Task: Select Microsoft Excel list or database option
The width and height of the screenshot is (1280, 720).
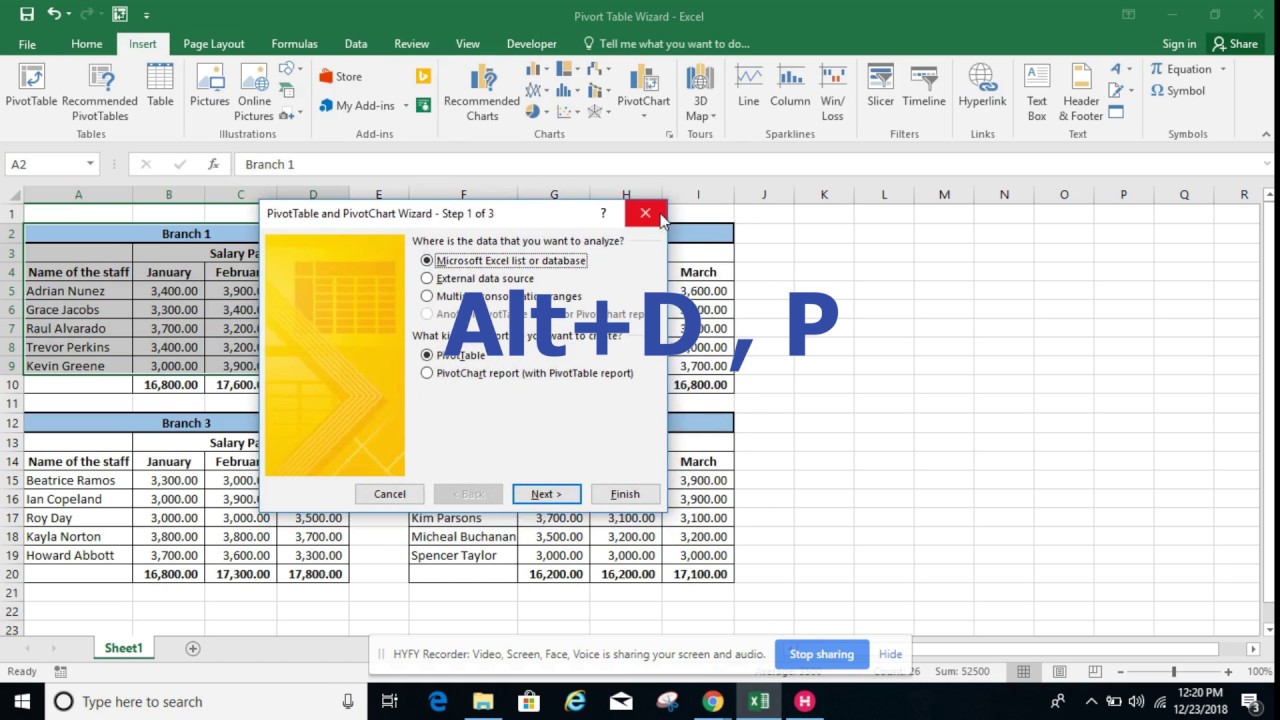Action: coord(504,260)
